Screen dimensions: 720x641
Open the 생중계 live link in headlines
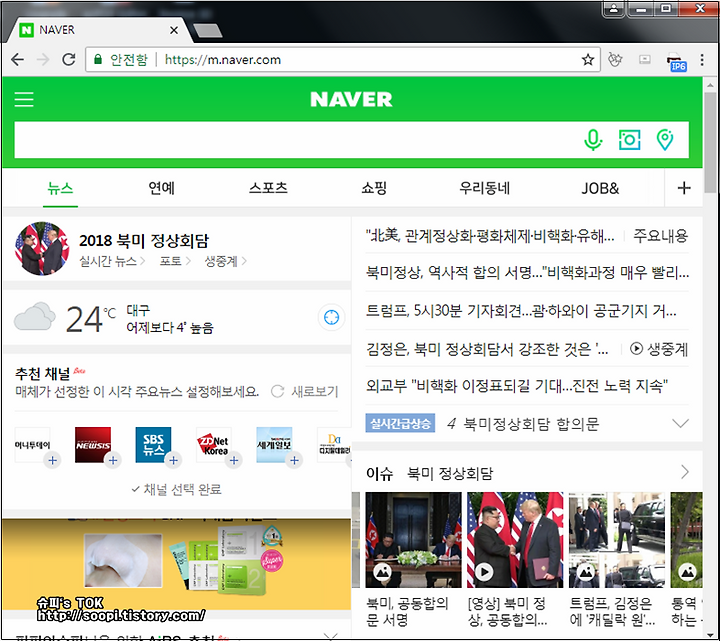(659, 349)
